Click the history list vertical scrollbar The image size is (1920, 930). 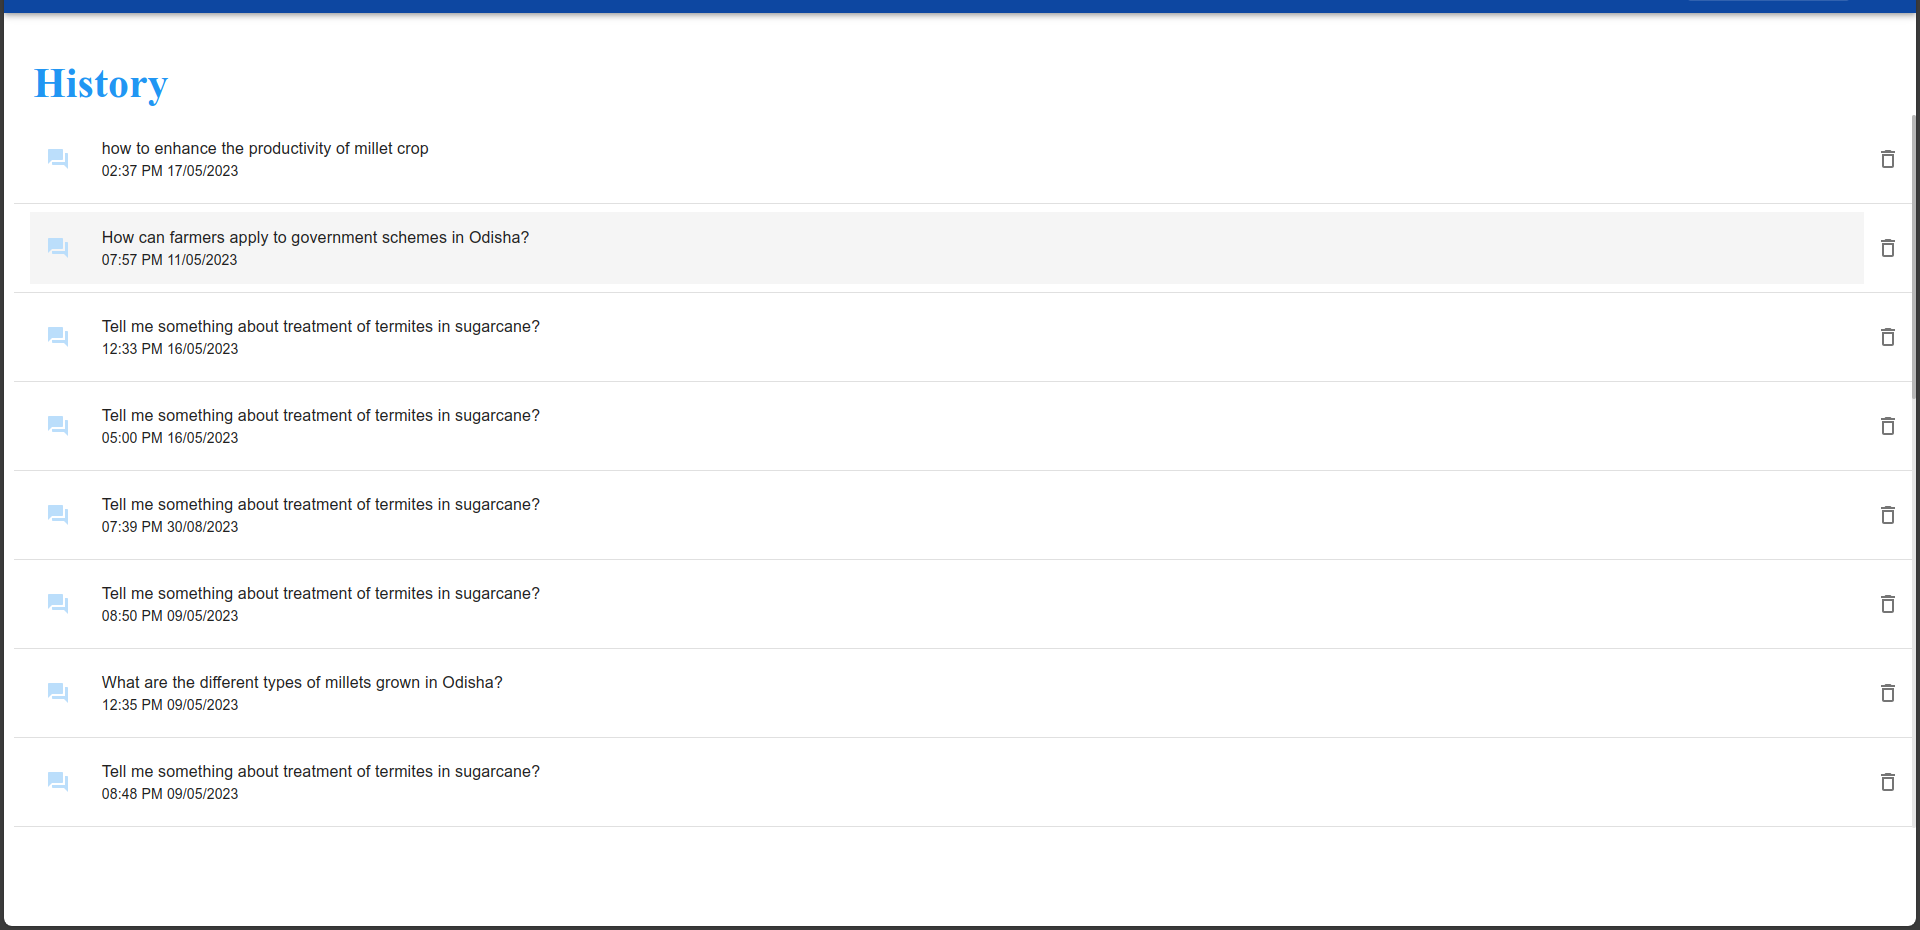pos(1914,260)
